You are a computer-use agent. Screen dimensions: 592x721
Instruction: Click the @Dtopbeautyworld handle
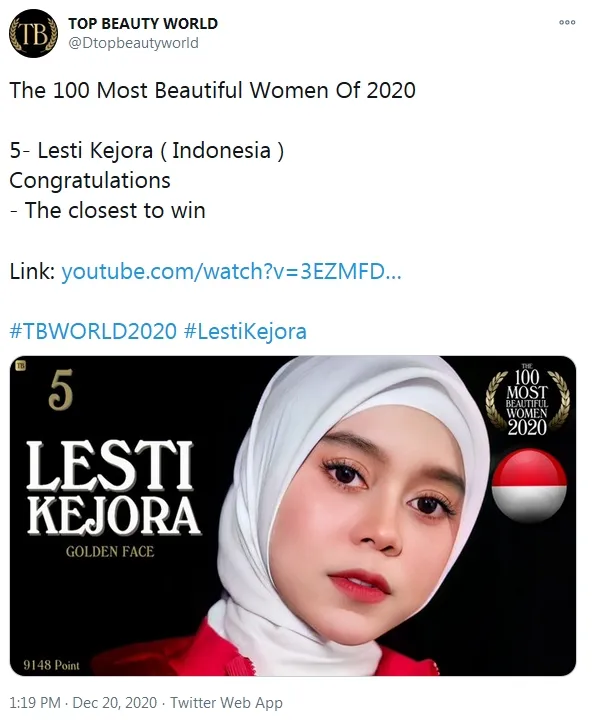point(133,43)
